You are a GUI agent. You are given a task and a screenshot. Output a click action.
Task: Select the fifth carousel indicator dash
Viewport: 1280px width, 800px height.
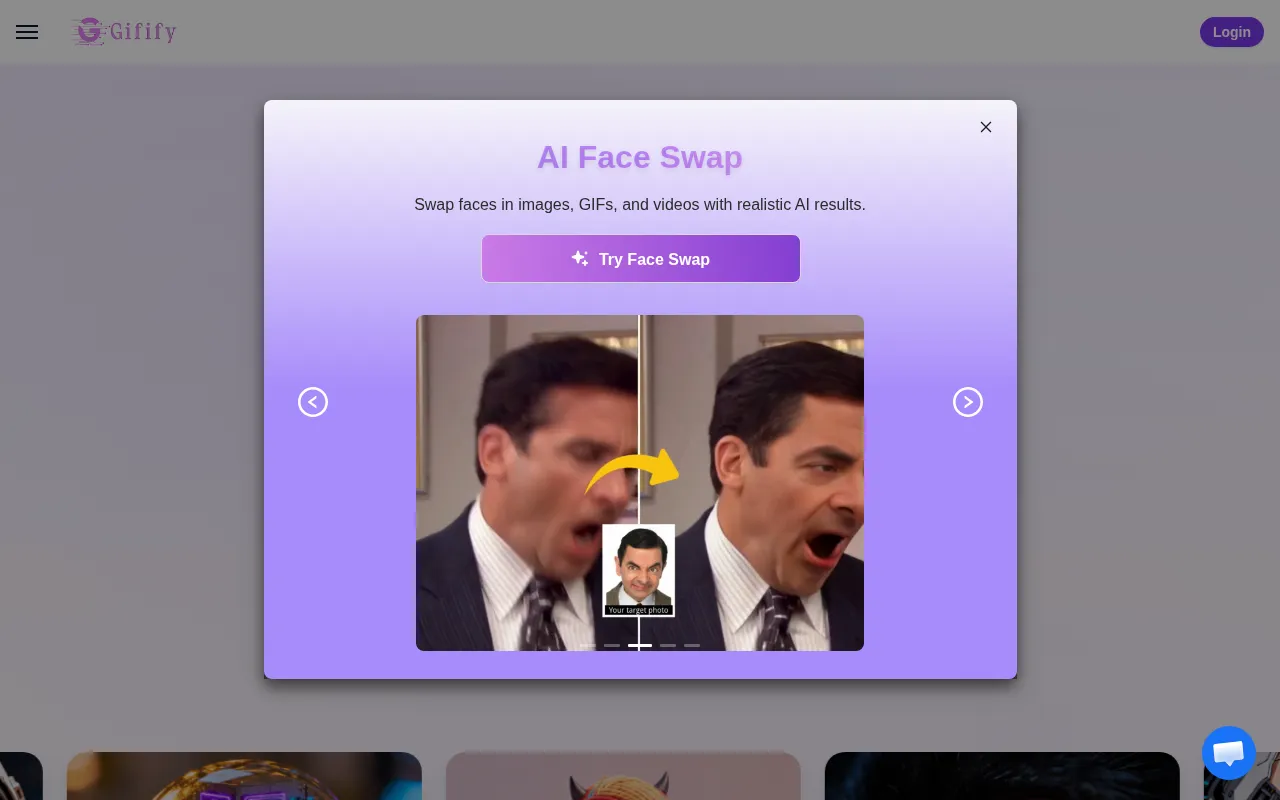[692, 646]
